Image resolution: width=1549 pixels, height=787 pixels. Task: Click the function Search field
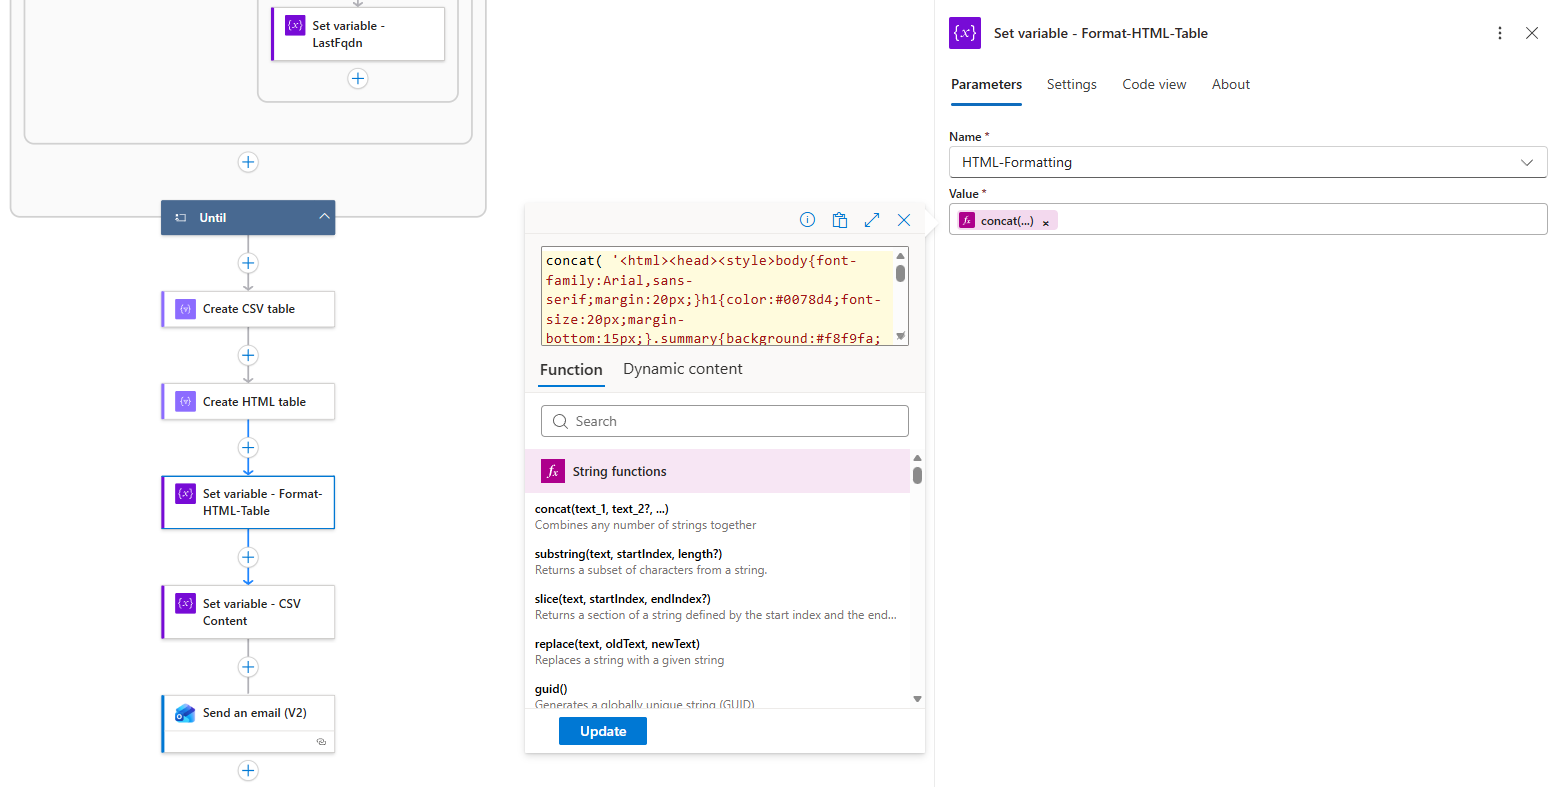[x=725, y=421]
